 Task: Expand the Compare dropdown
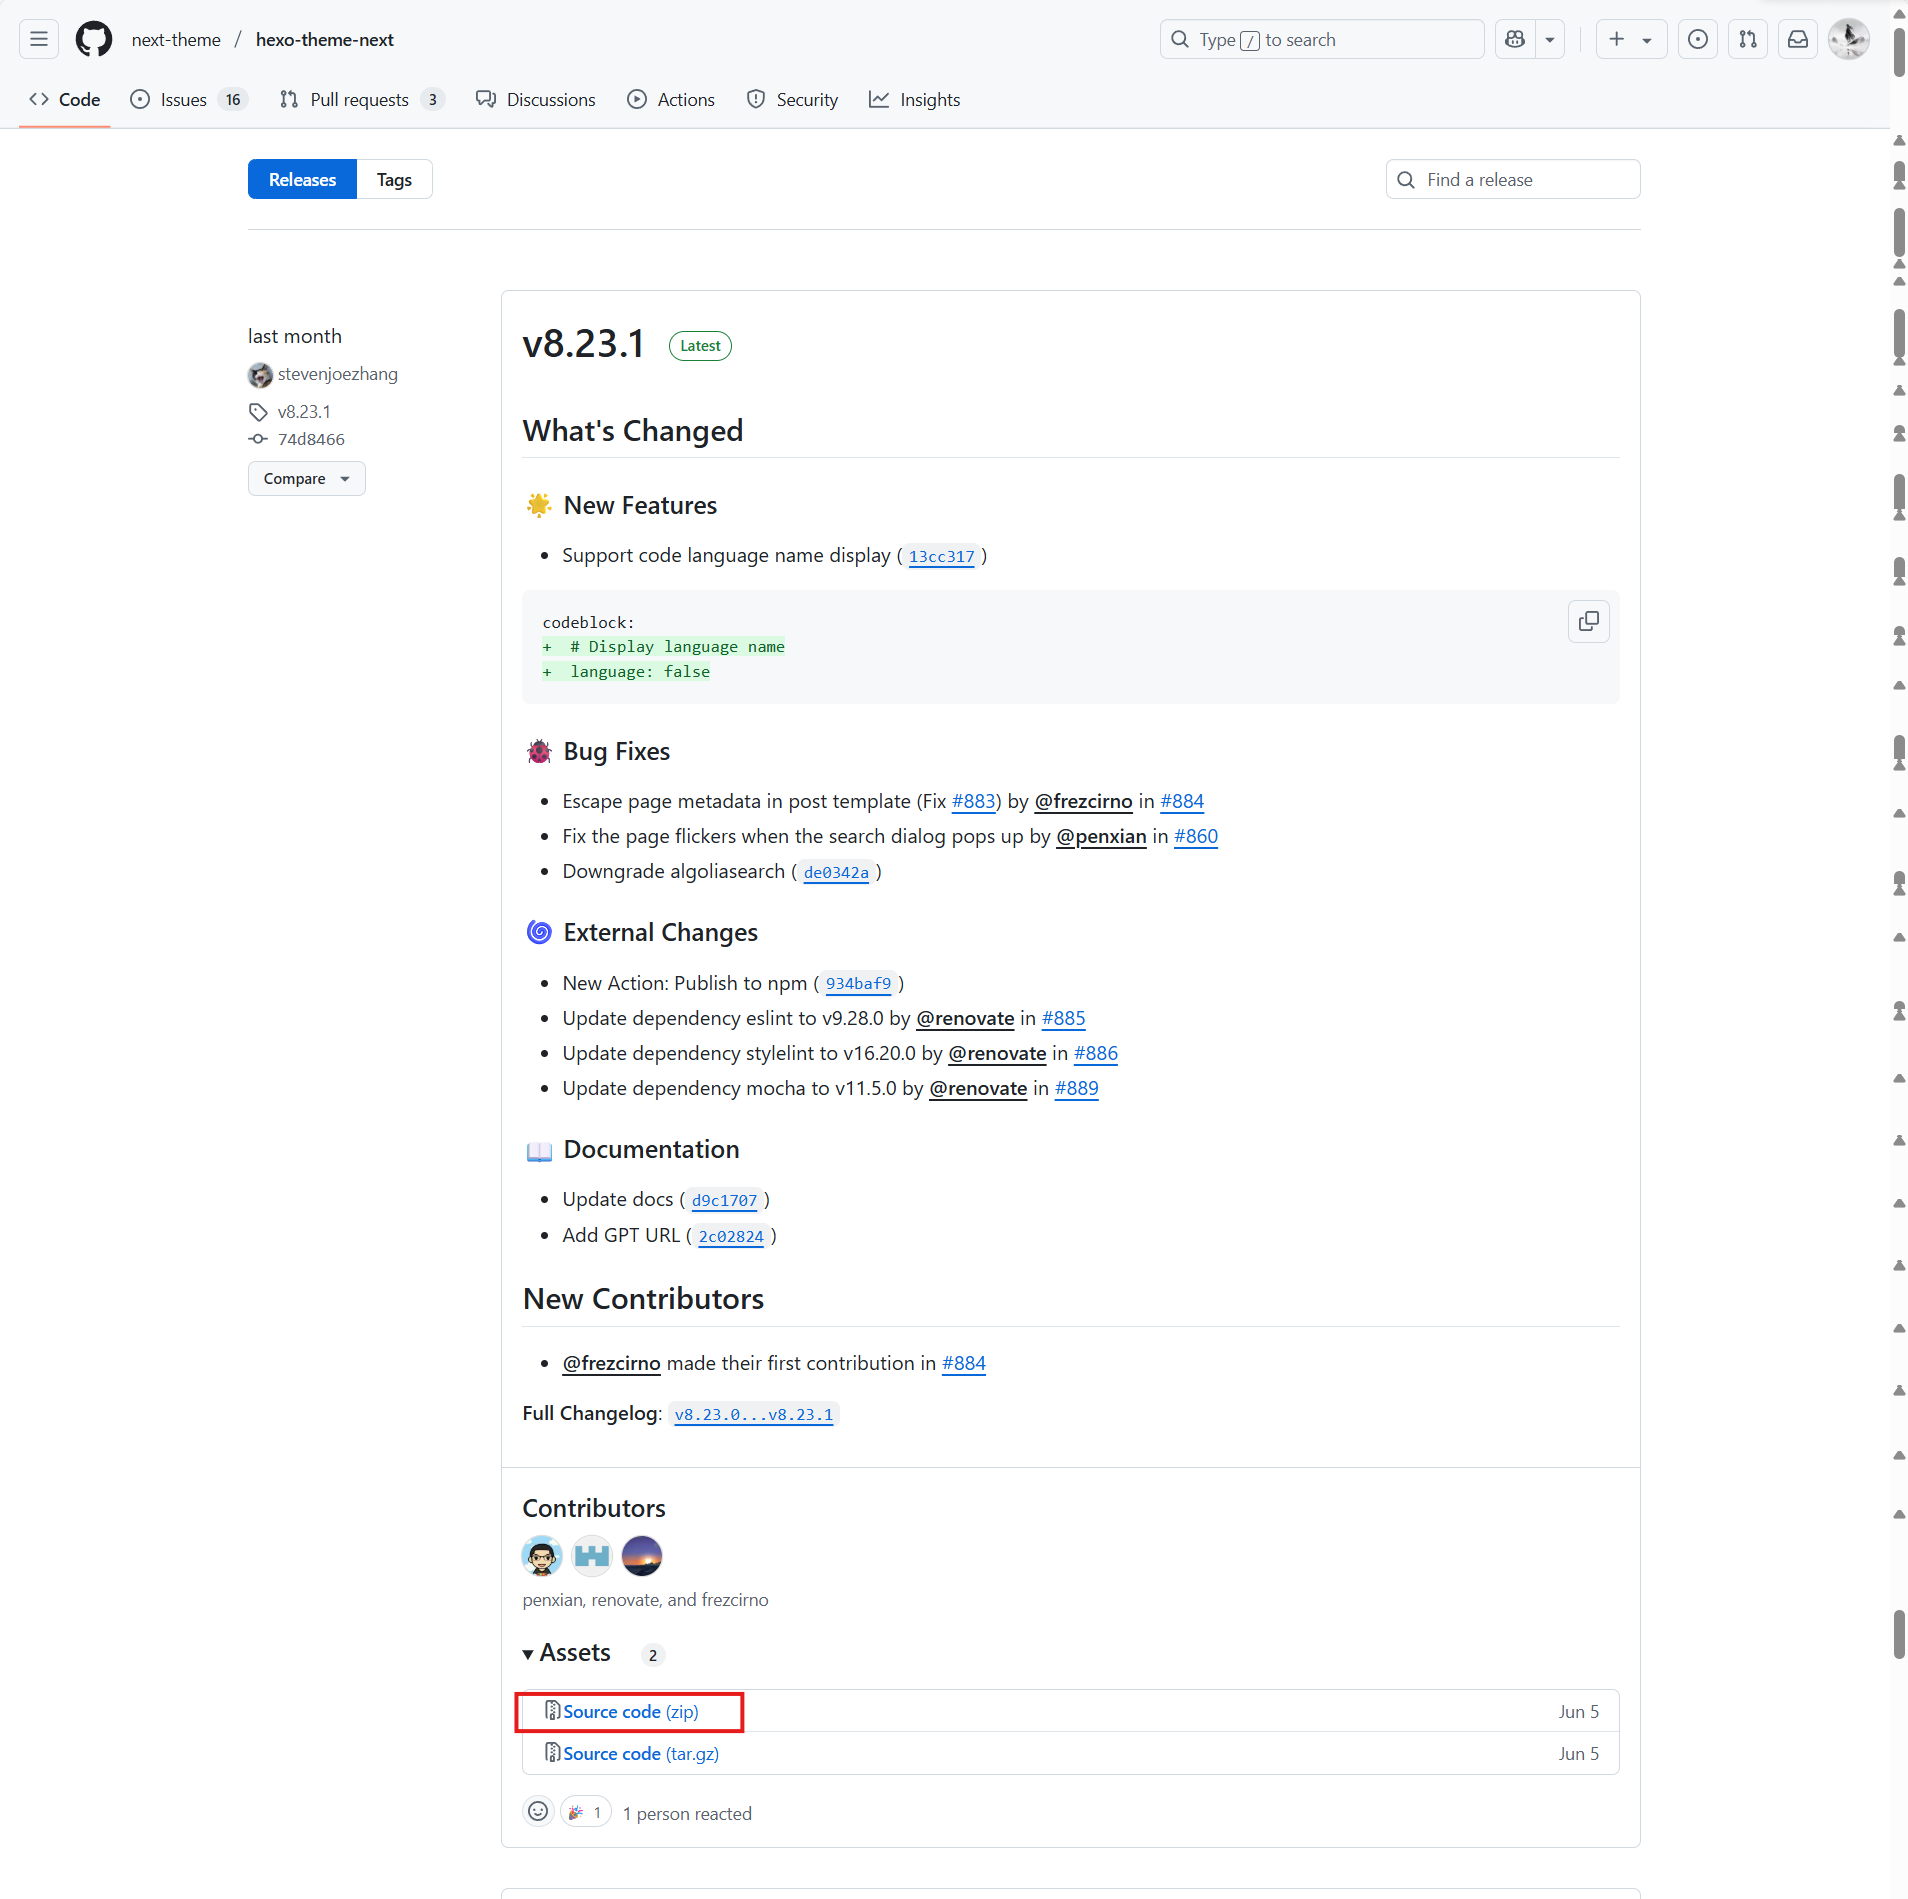(x=306, y=479)
